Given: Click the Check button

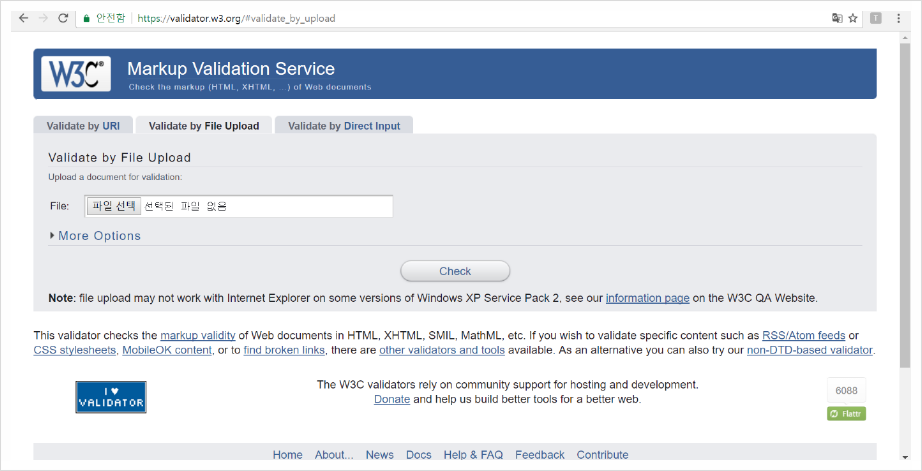Looking at the screenshot, I should pyautogui.click(x=455, y=271).
